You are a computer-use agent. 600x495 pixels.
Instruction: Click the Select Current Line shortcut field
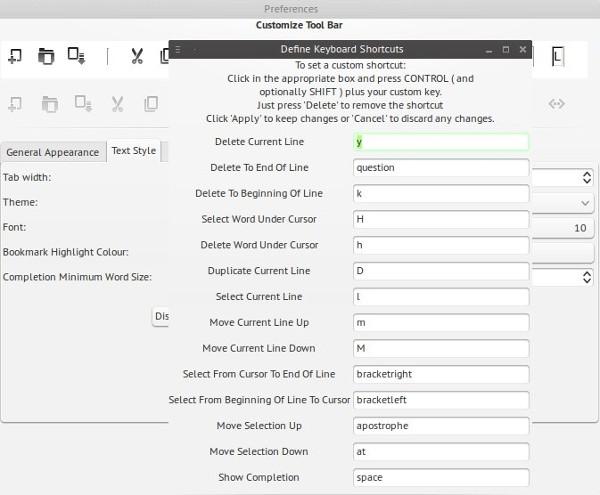pos(441,297)
